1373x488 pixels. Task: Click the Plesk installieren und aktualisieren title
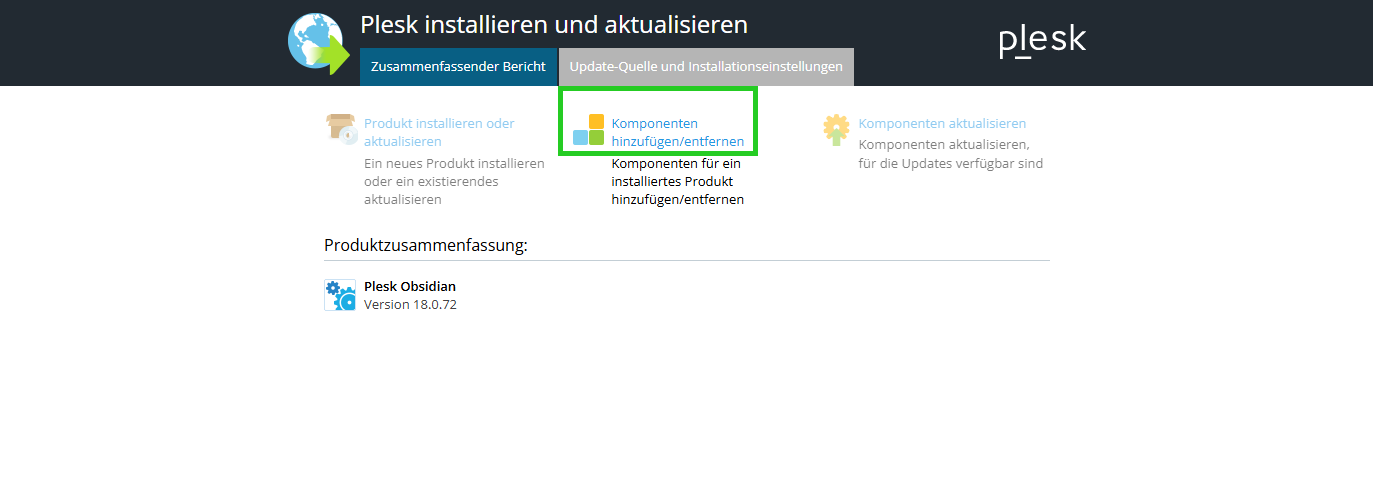pyautogui.click(x=554, y=25)
